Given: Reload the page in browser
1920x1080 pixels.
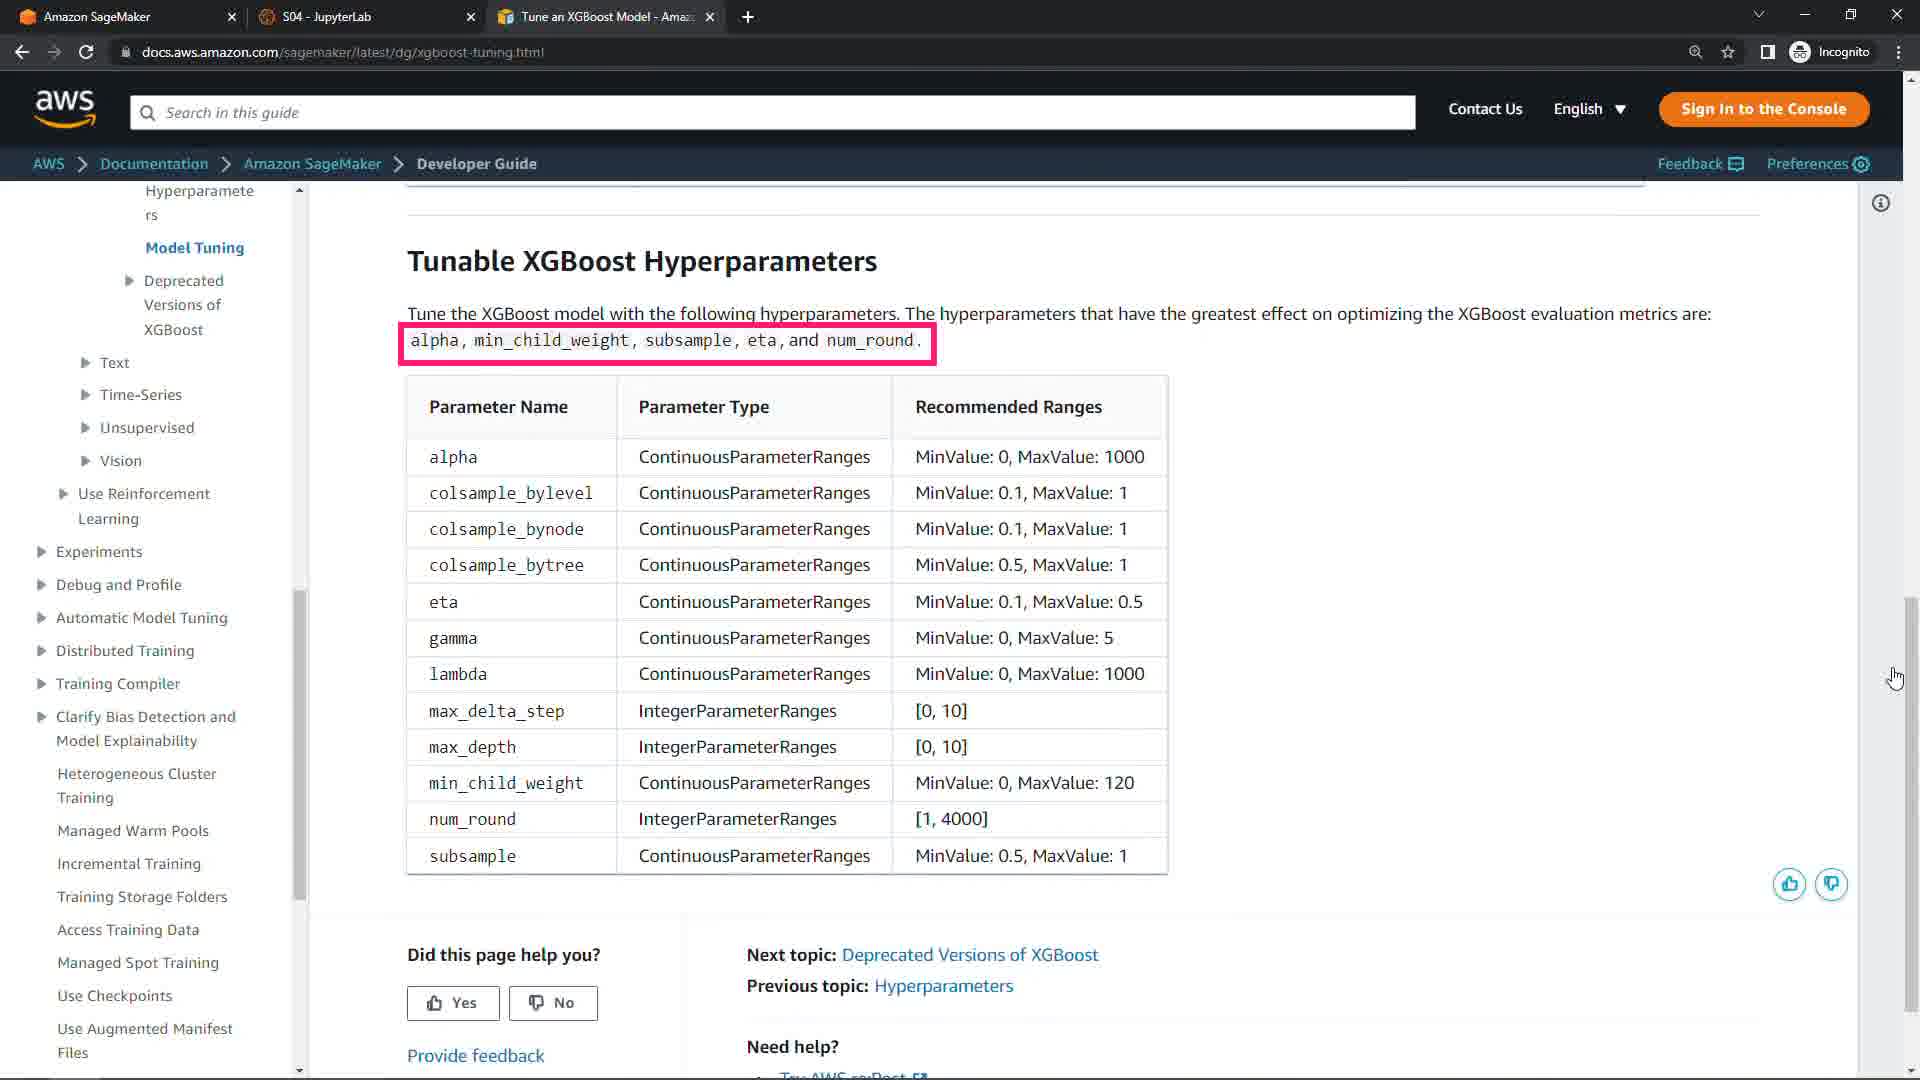Looking at the screenshot, I should (86, 52).
